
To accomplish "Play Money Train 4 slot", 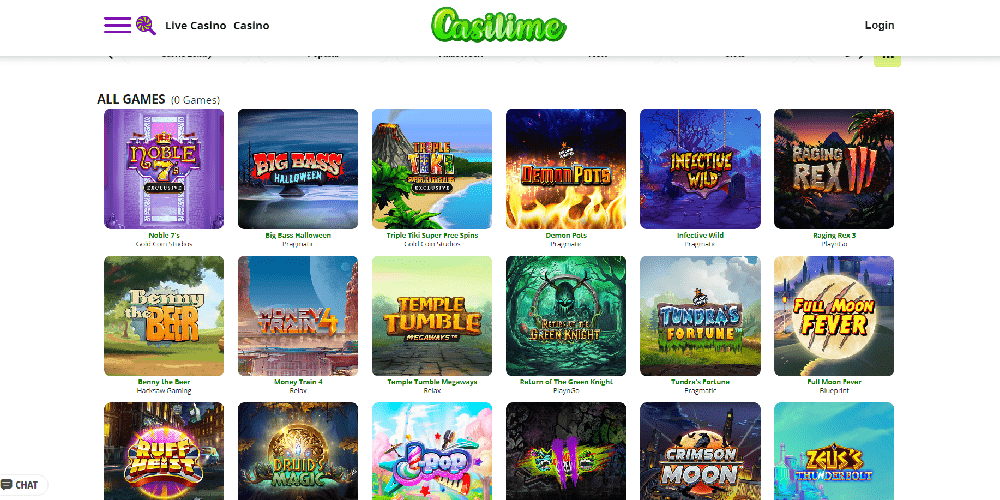I will (298, 316).
